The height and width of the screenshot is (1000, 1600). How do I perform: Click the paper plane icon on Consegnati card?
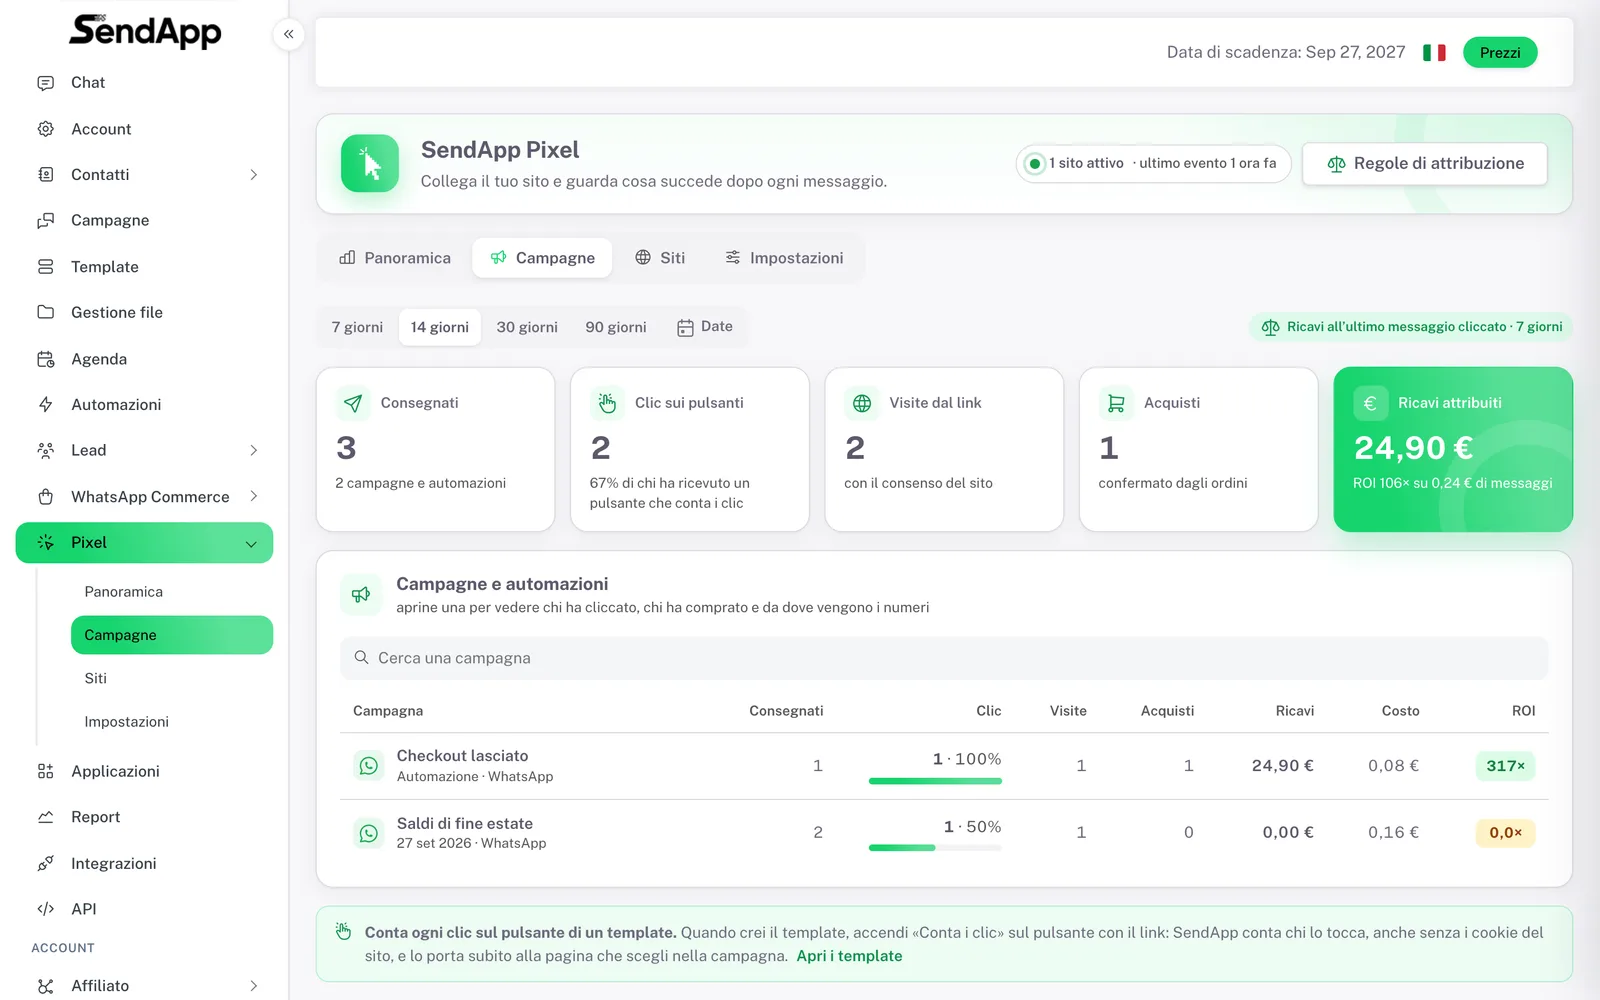tap(353, 403)
